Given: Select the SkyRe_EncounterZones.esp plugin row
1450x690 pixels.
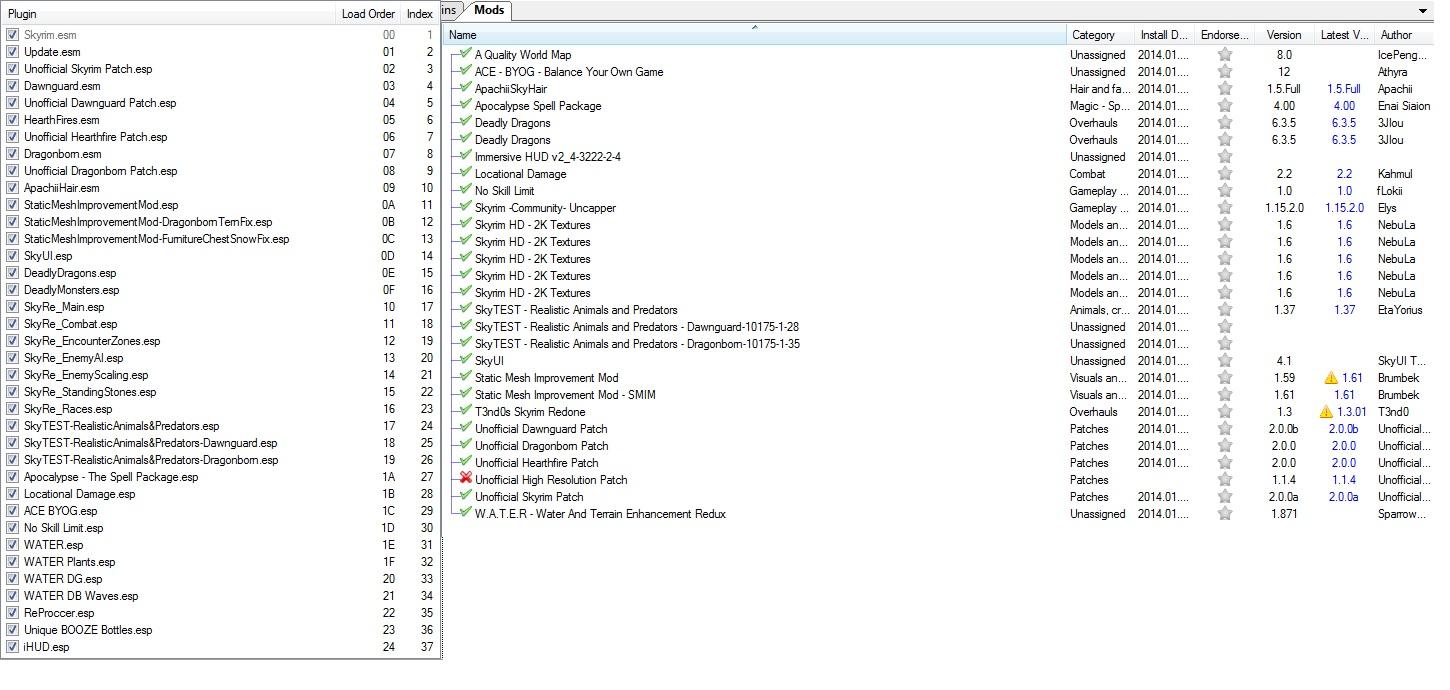Looking at the screenshot, I should coord(220,341).
